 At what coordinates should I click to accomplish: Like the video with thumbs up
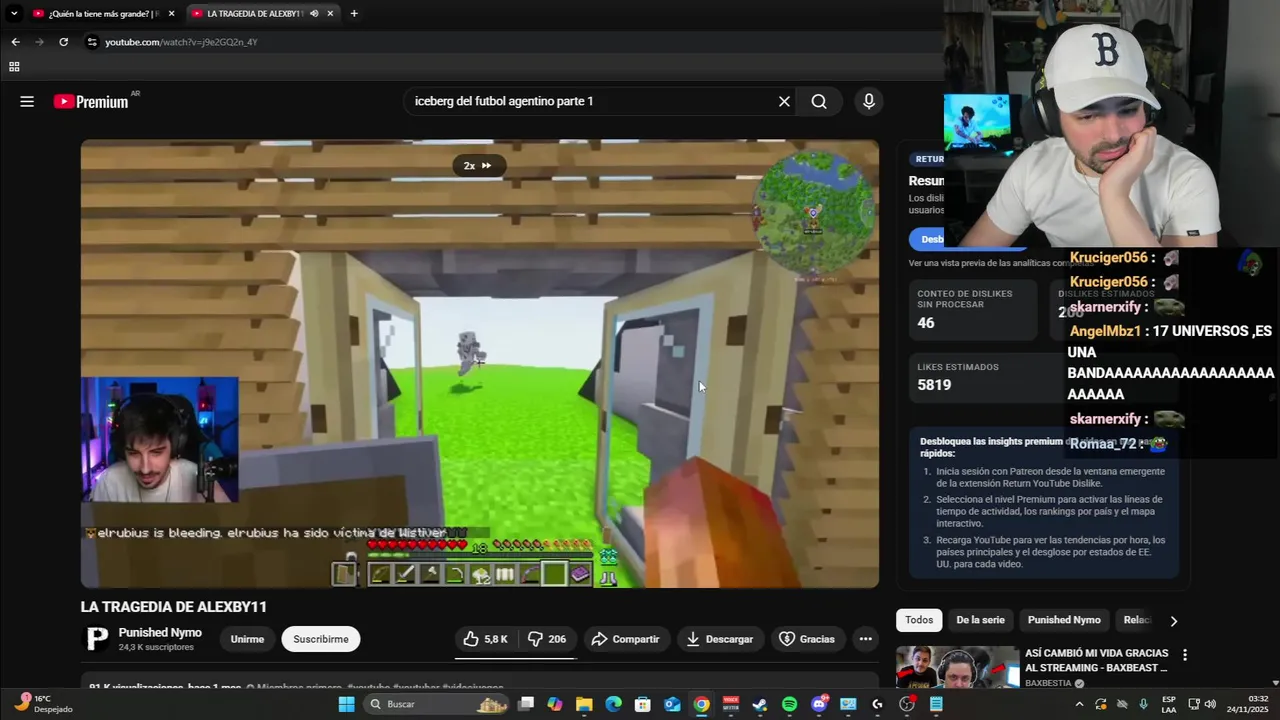[485, 639]
